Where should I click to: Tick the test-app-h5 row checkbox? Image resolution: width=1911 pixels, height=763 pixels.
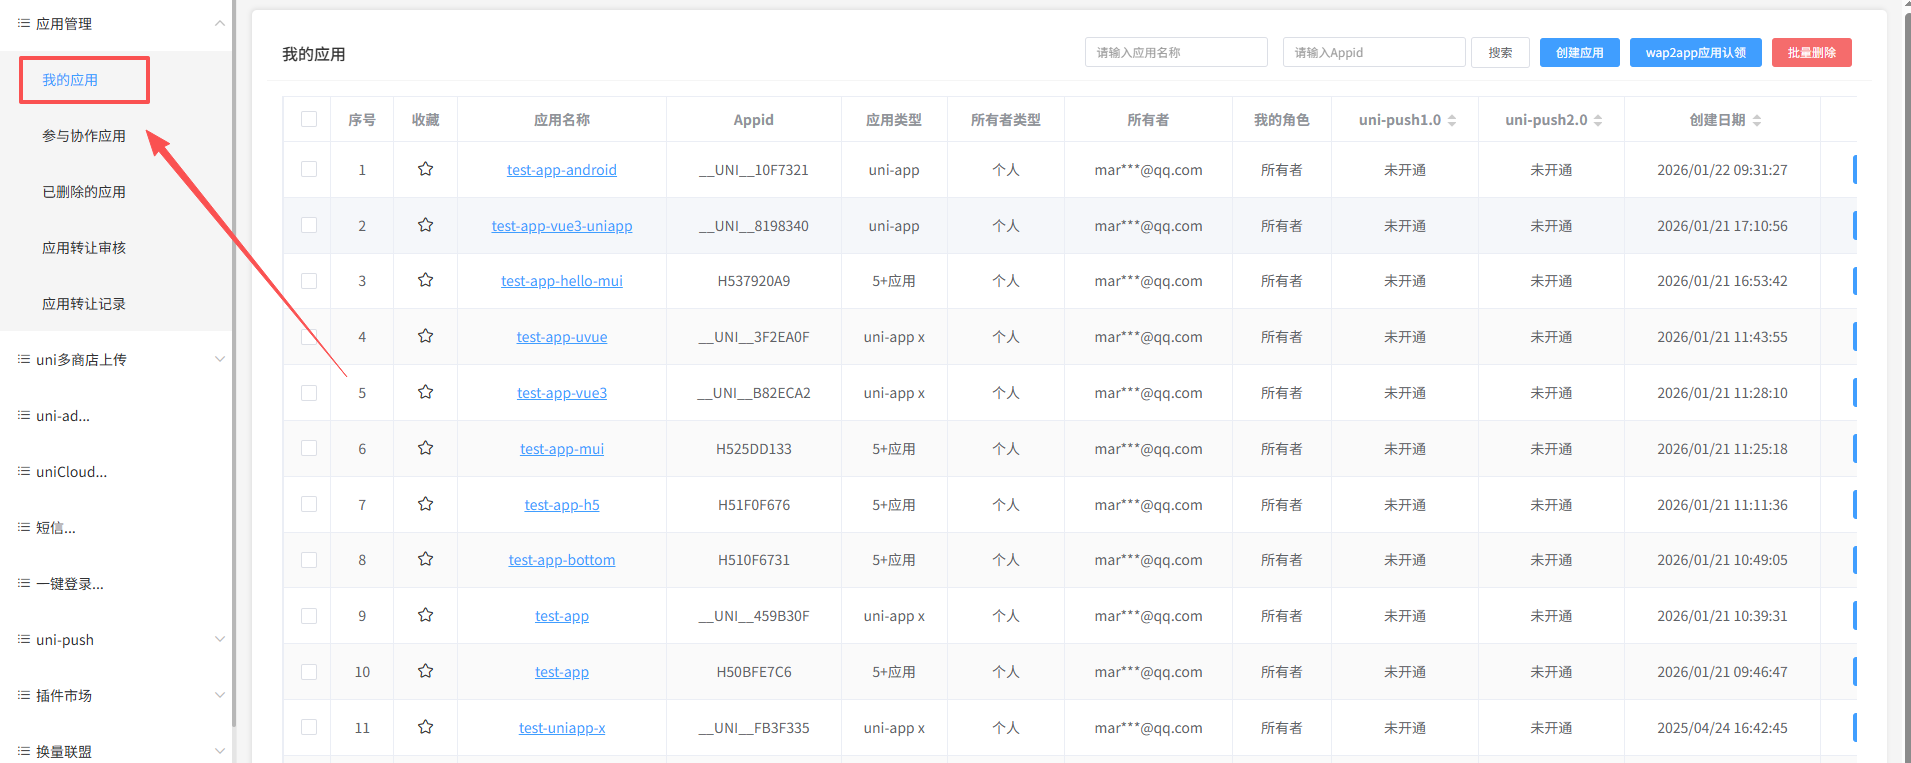[309, 504]
